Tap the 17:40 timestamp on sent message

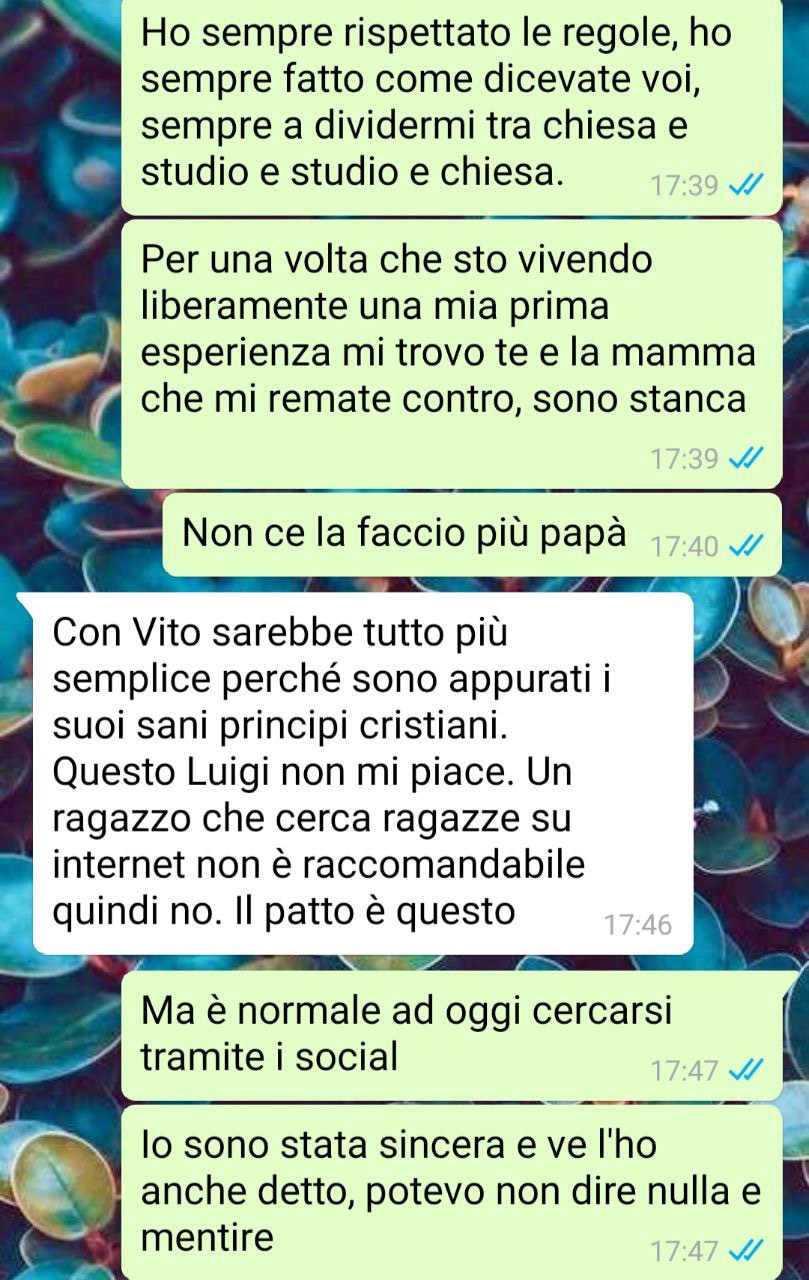tap(684, 547)
